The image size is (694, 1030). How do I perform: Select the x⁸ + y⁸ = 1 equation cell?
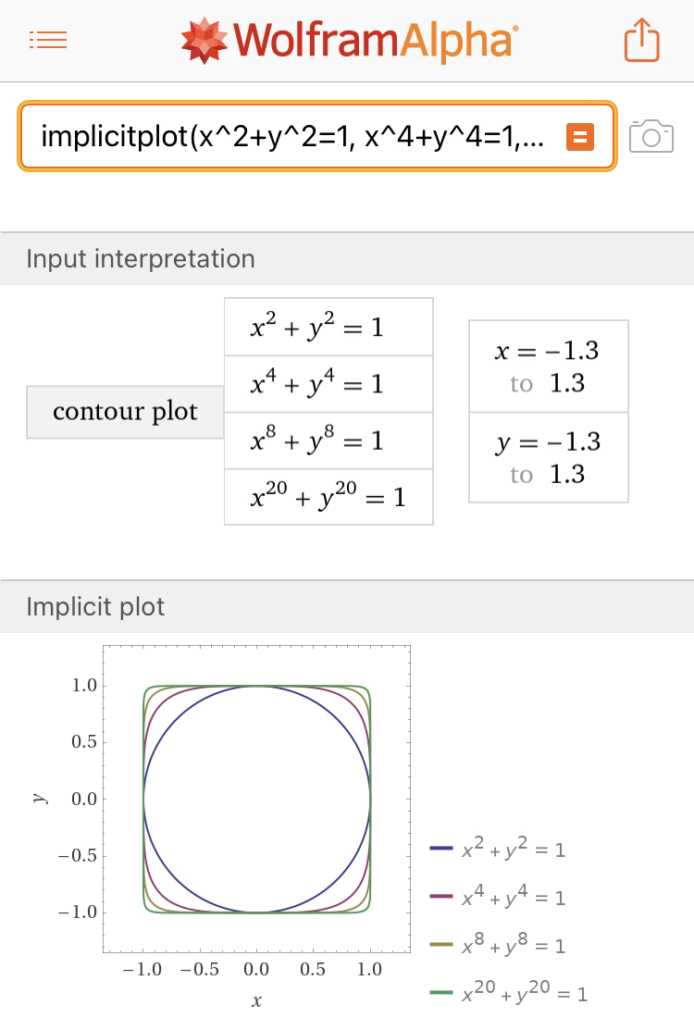328,440
